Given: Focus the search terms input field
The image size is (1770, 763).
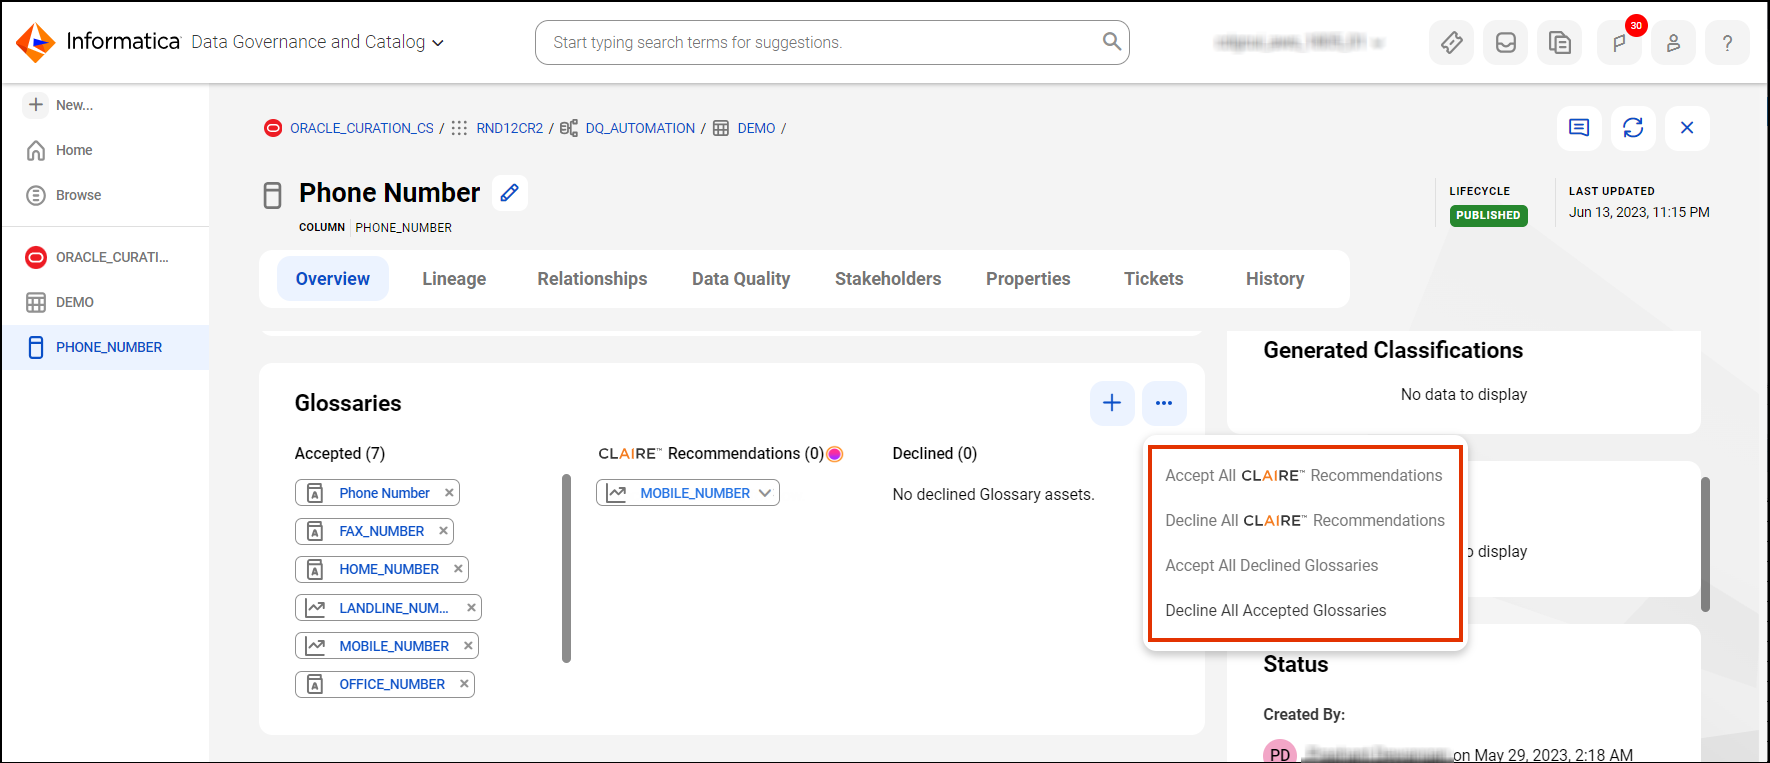Looking at the screenshot, I should click(832, 42).
